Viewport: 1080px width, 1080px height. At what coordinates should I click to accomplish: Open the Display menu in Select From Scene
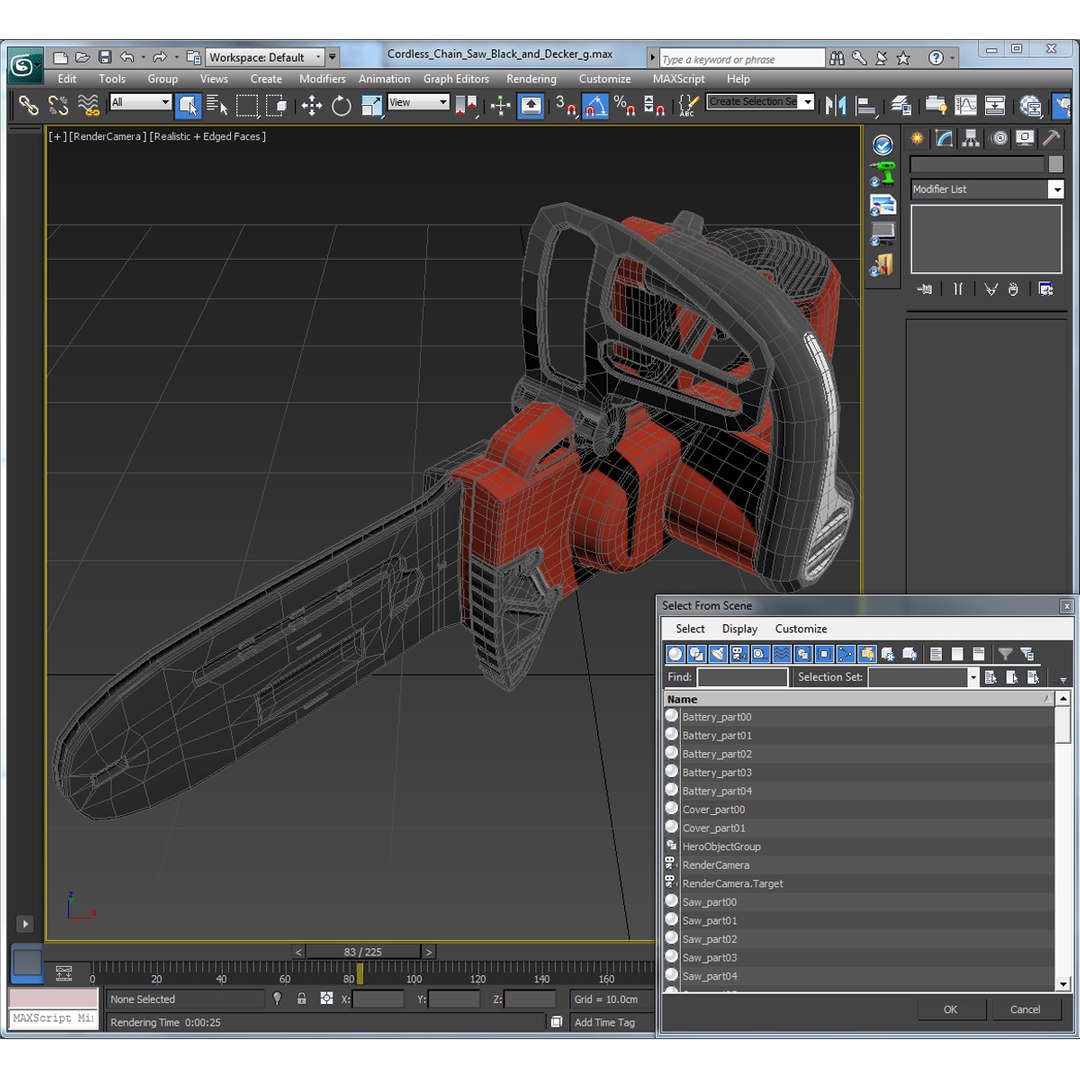point(739,629)
